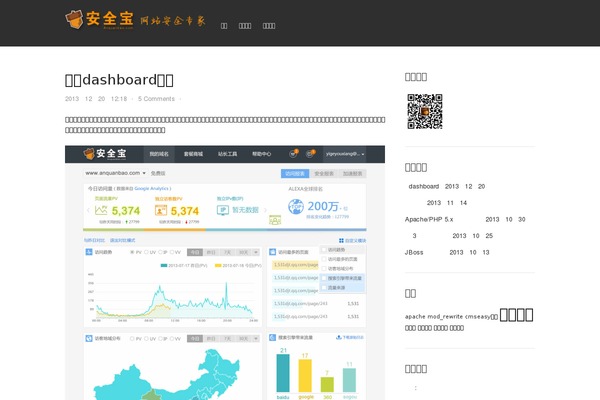Open the dashboard 2013 12 20 recent post

pos(447,186)
